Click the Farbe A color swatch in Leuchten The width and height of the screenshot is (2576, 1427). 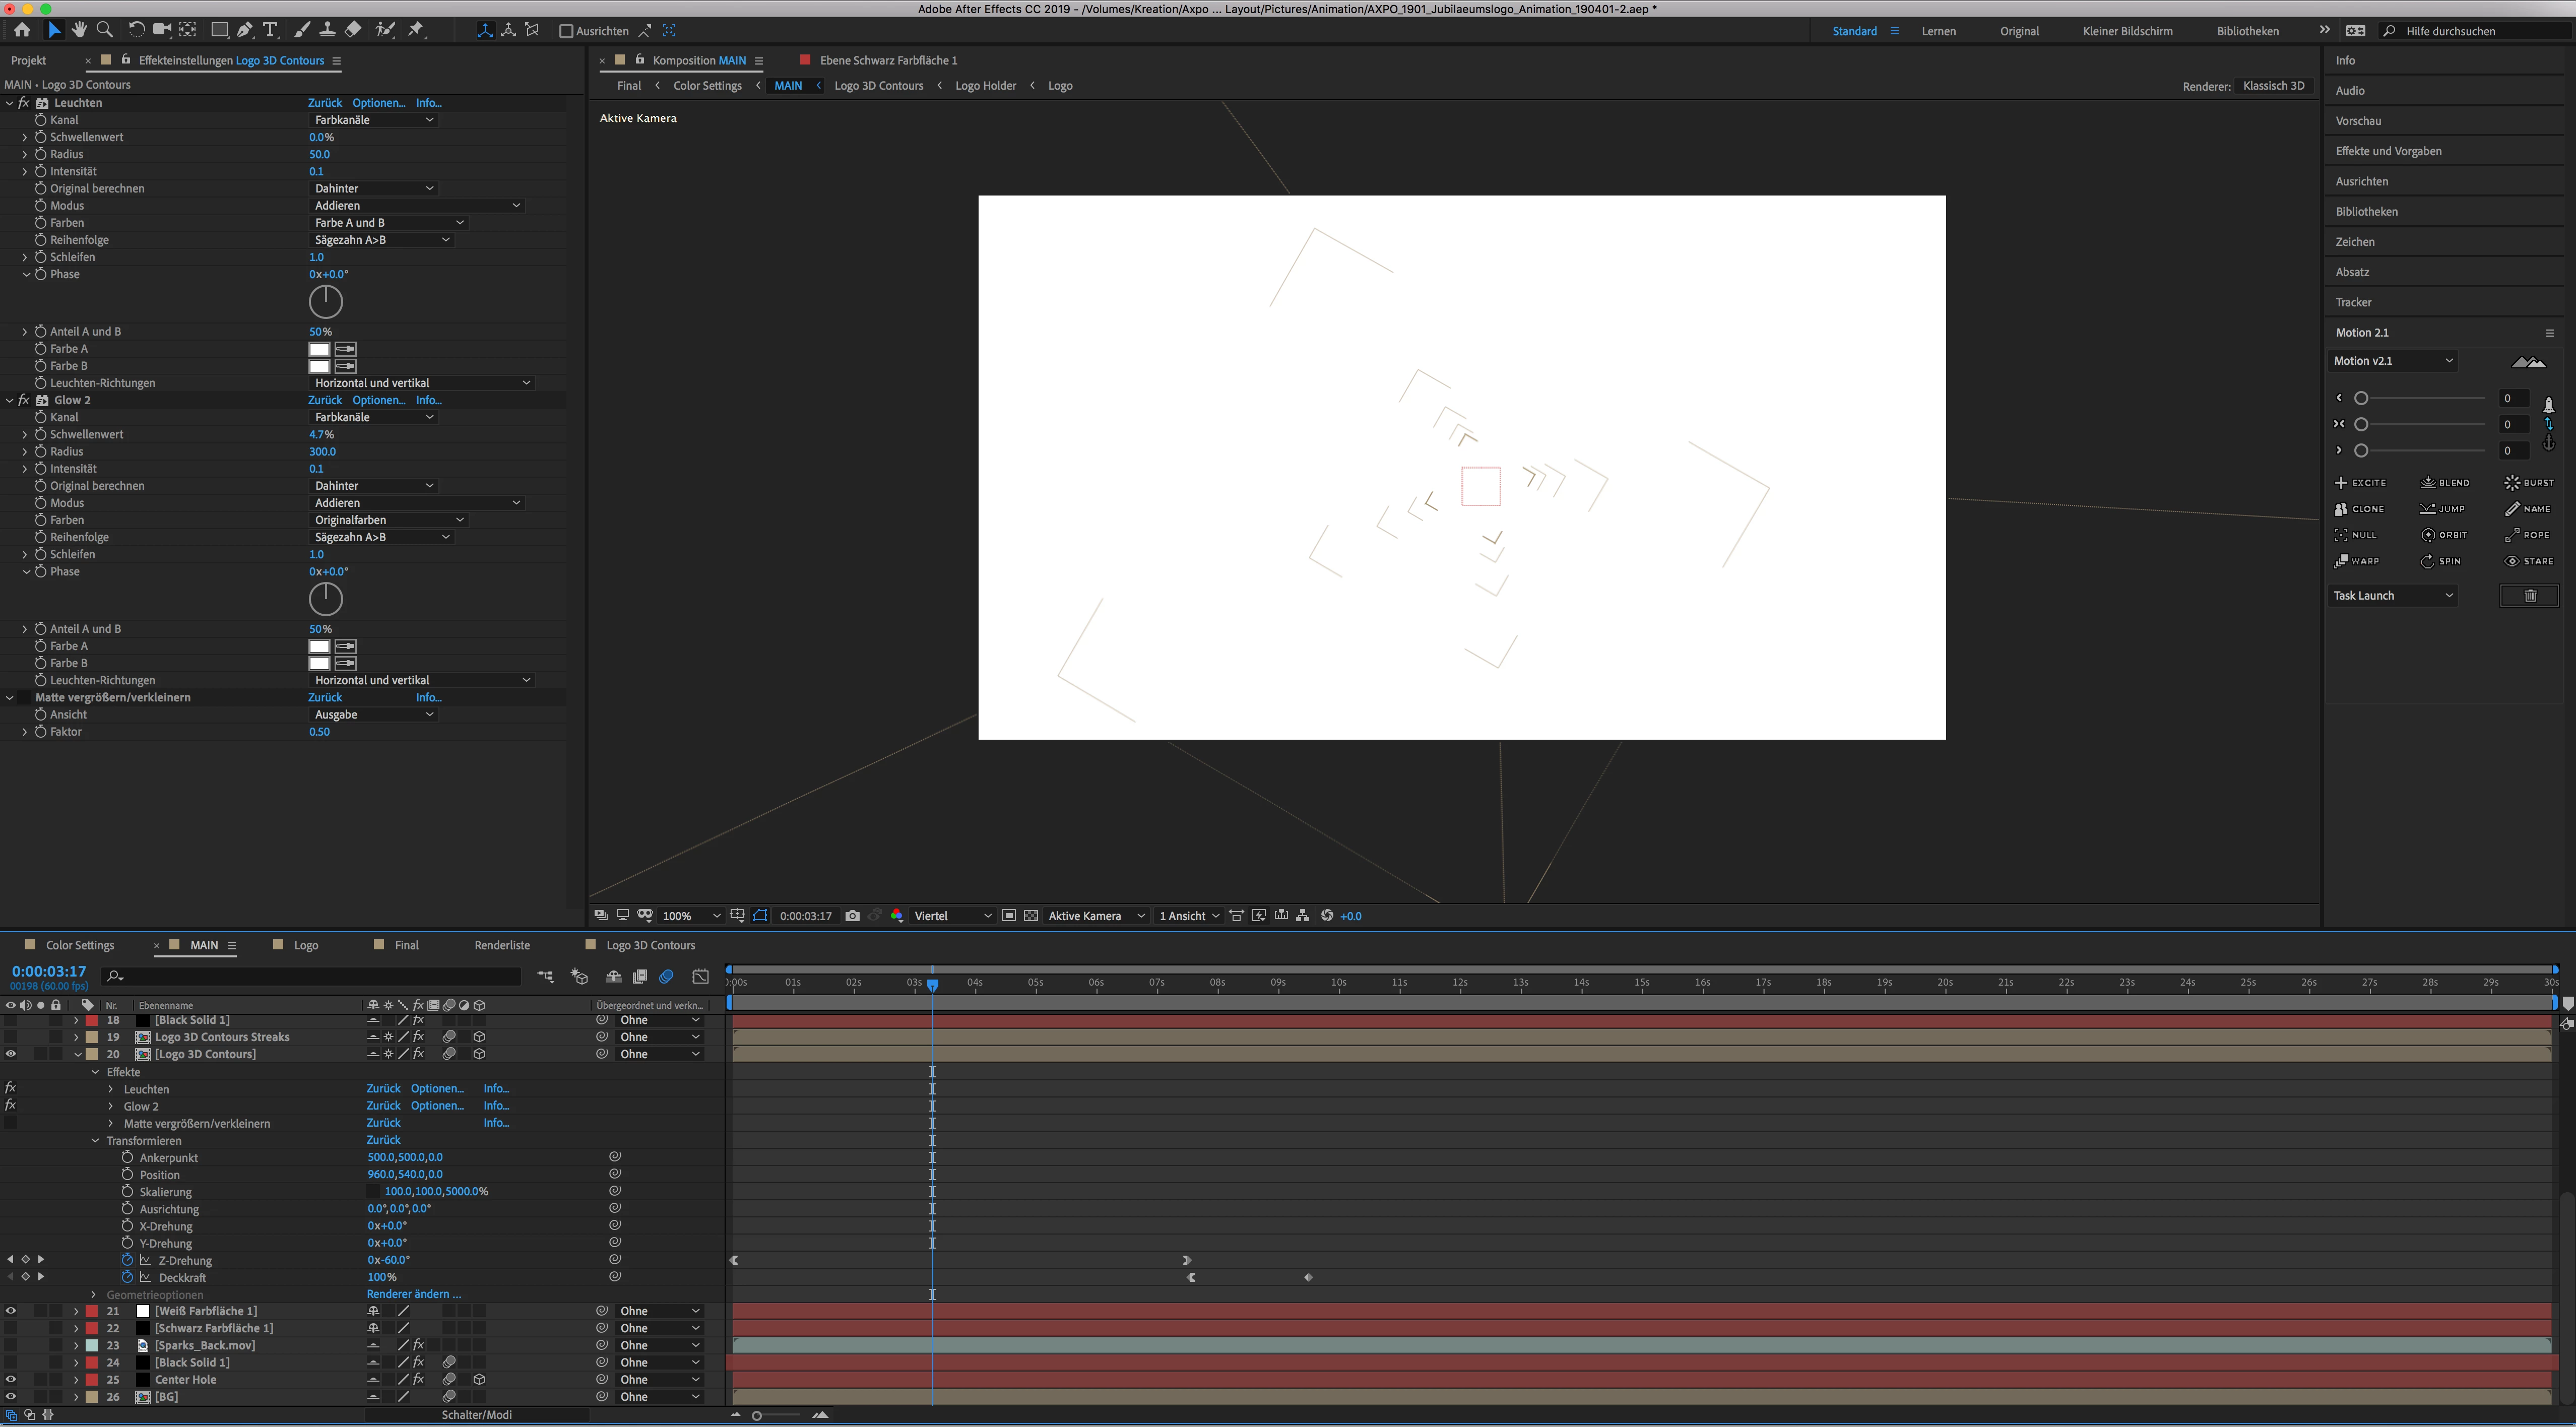click(319, 349)
